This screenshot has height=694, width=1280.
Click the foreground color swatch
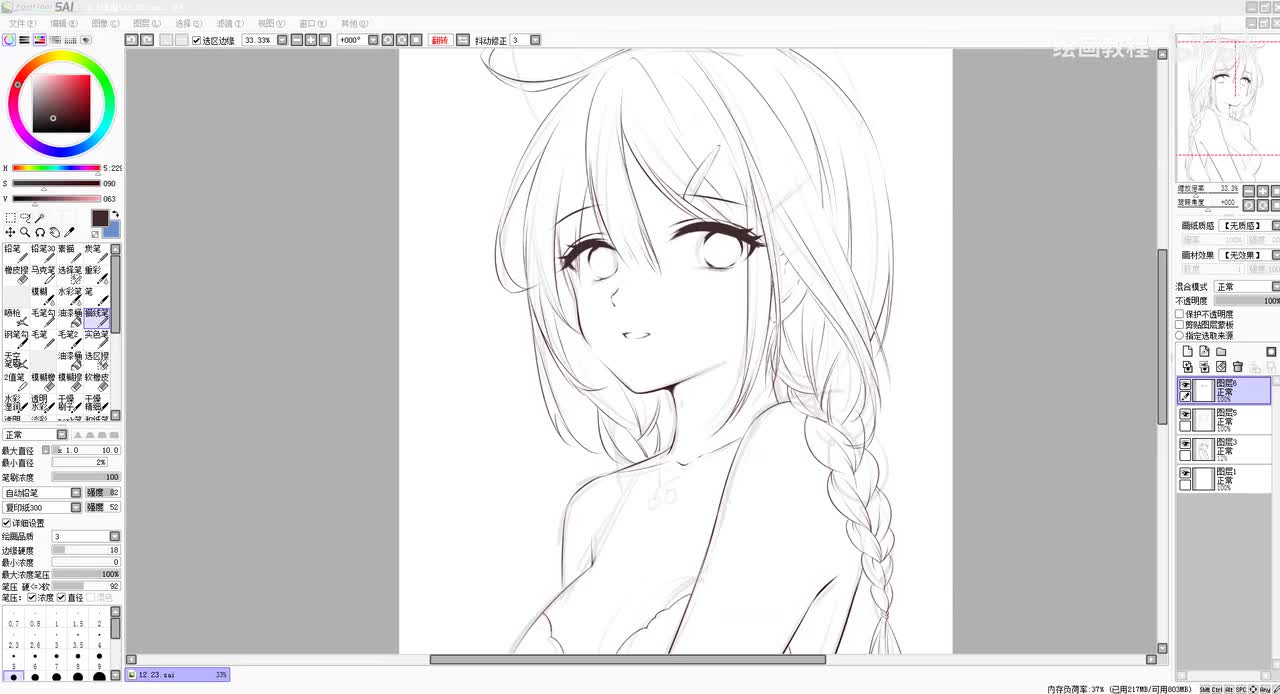tap(100, 218)
